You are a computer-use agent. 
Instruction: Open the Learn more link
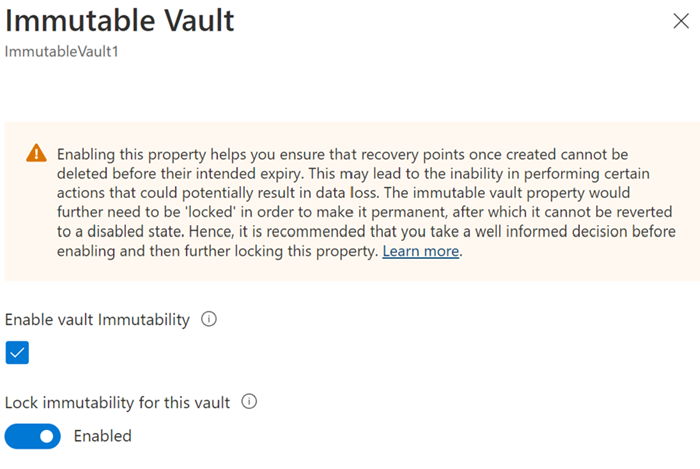point(421,252)
